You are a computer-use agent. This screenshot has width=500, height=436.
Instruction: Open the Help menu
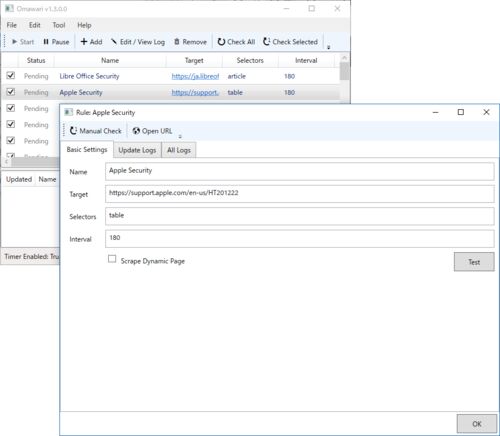(x=84, y=25)
